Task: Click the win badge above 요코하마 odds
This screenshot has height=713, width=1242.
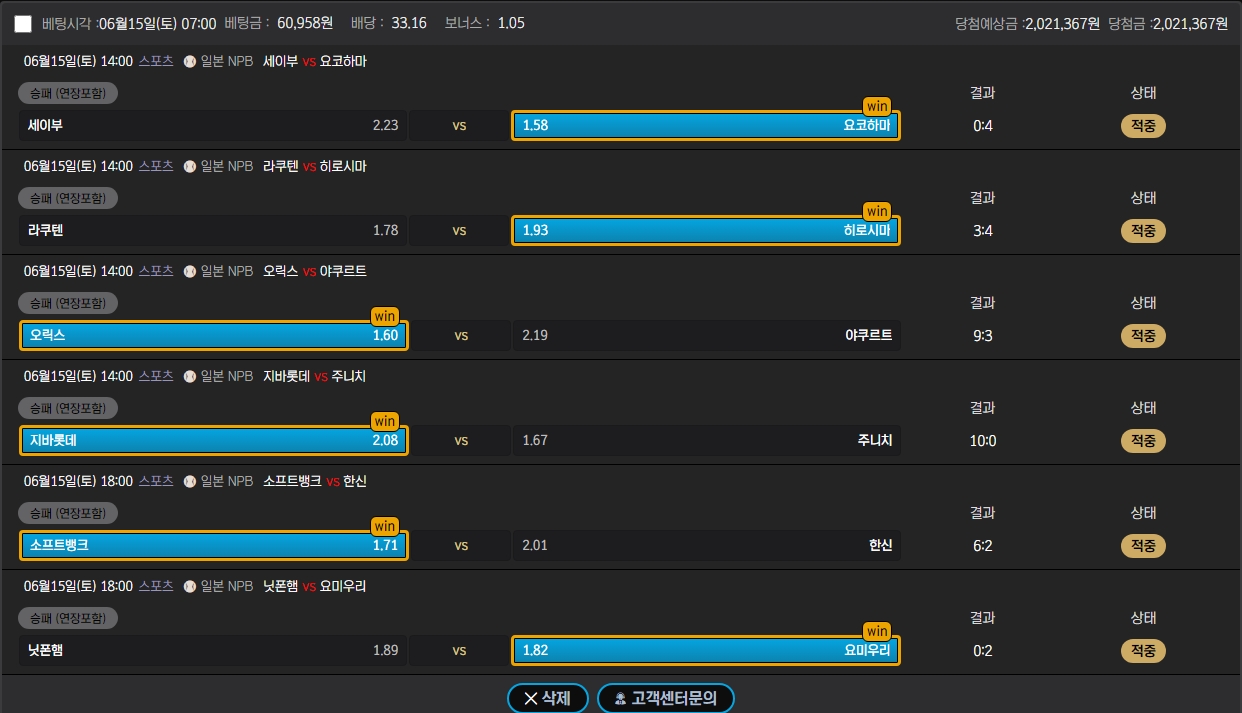Action: point(877,106)
